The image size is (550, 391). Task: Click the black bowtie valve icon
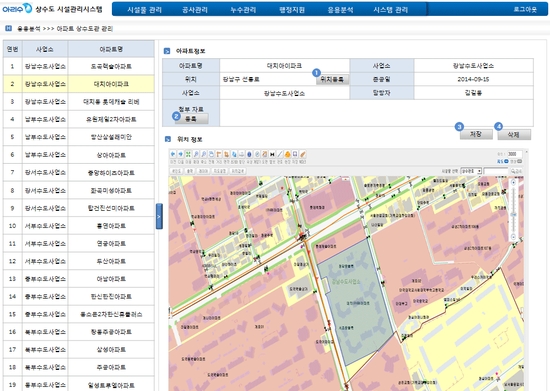[x=272, y=154]
